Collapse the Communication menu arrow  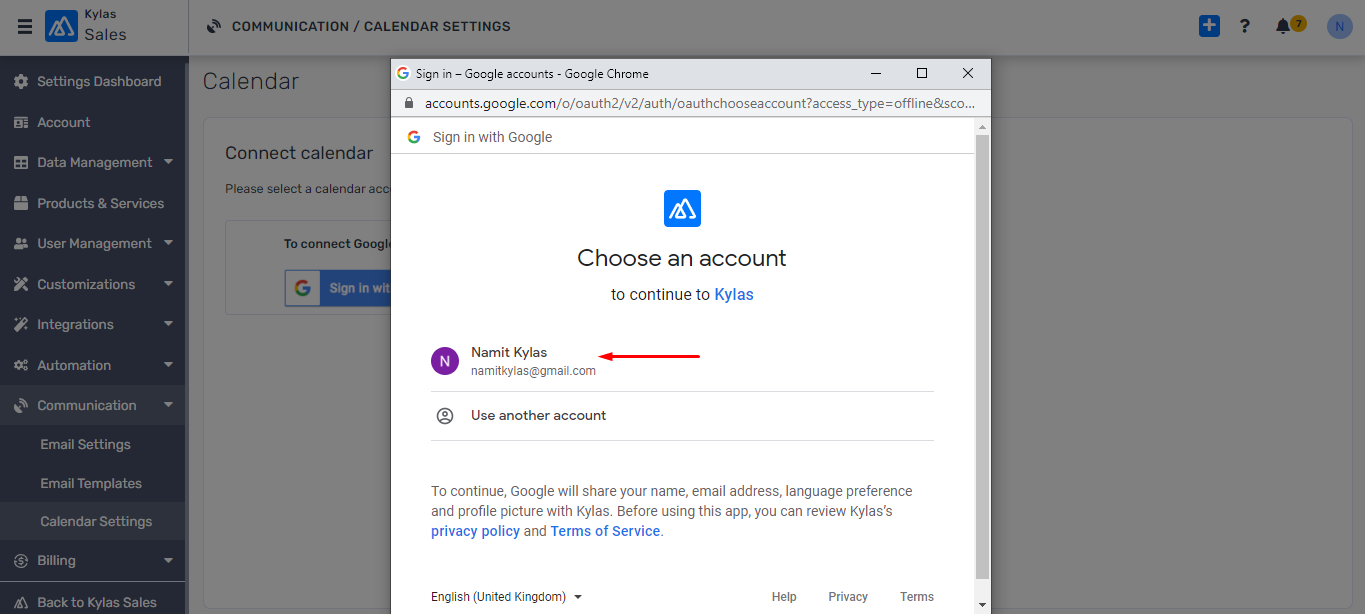(x=168, y=404)
